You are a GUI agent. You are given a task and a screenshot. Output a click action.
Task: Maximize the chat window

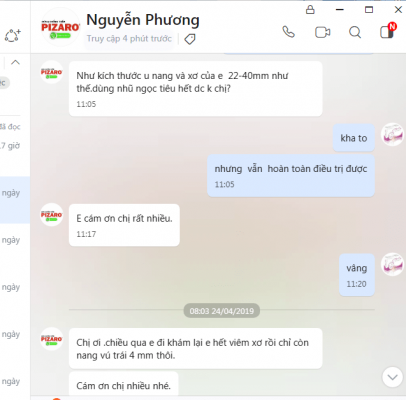pos(369,10)
